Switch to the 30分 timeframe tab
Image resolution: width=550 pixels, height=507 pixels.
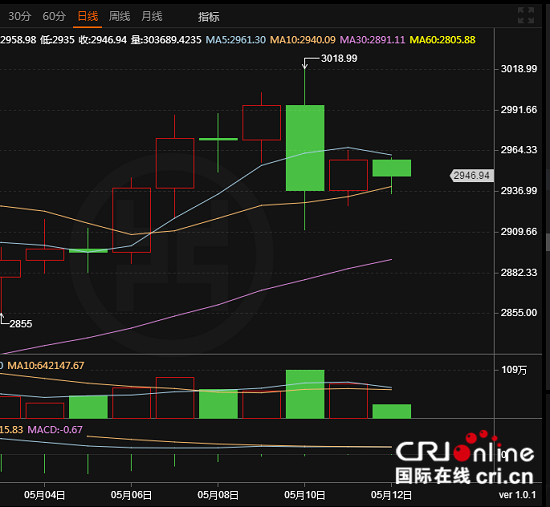(19, 16)
